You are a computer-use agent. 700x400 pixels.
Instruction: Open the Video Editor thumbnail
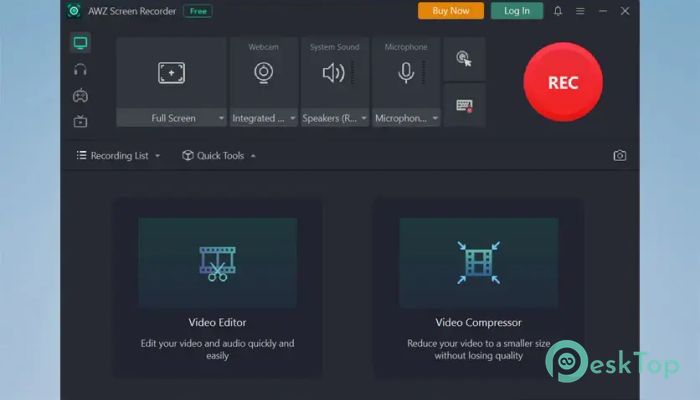pos(217,263)
